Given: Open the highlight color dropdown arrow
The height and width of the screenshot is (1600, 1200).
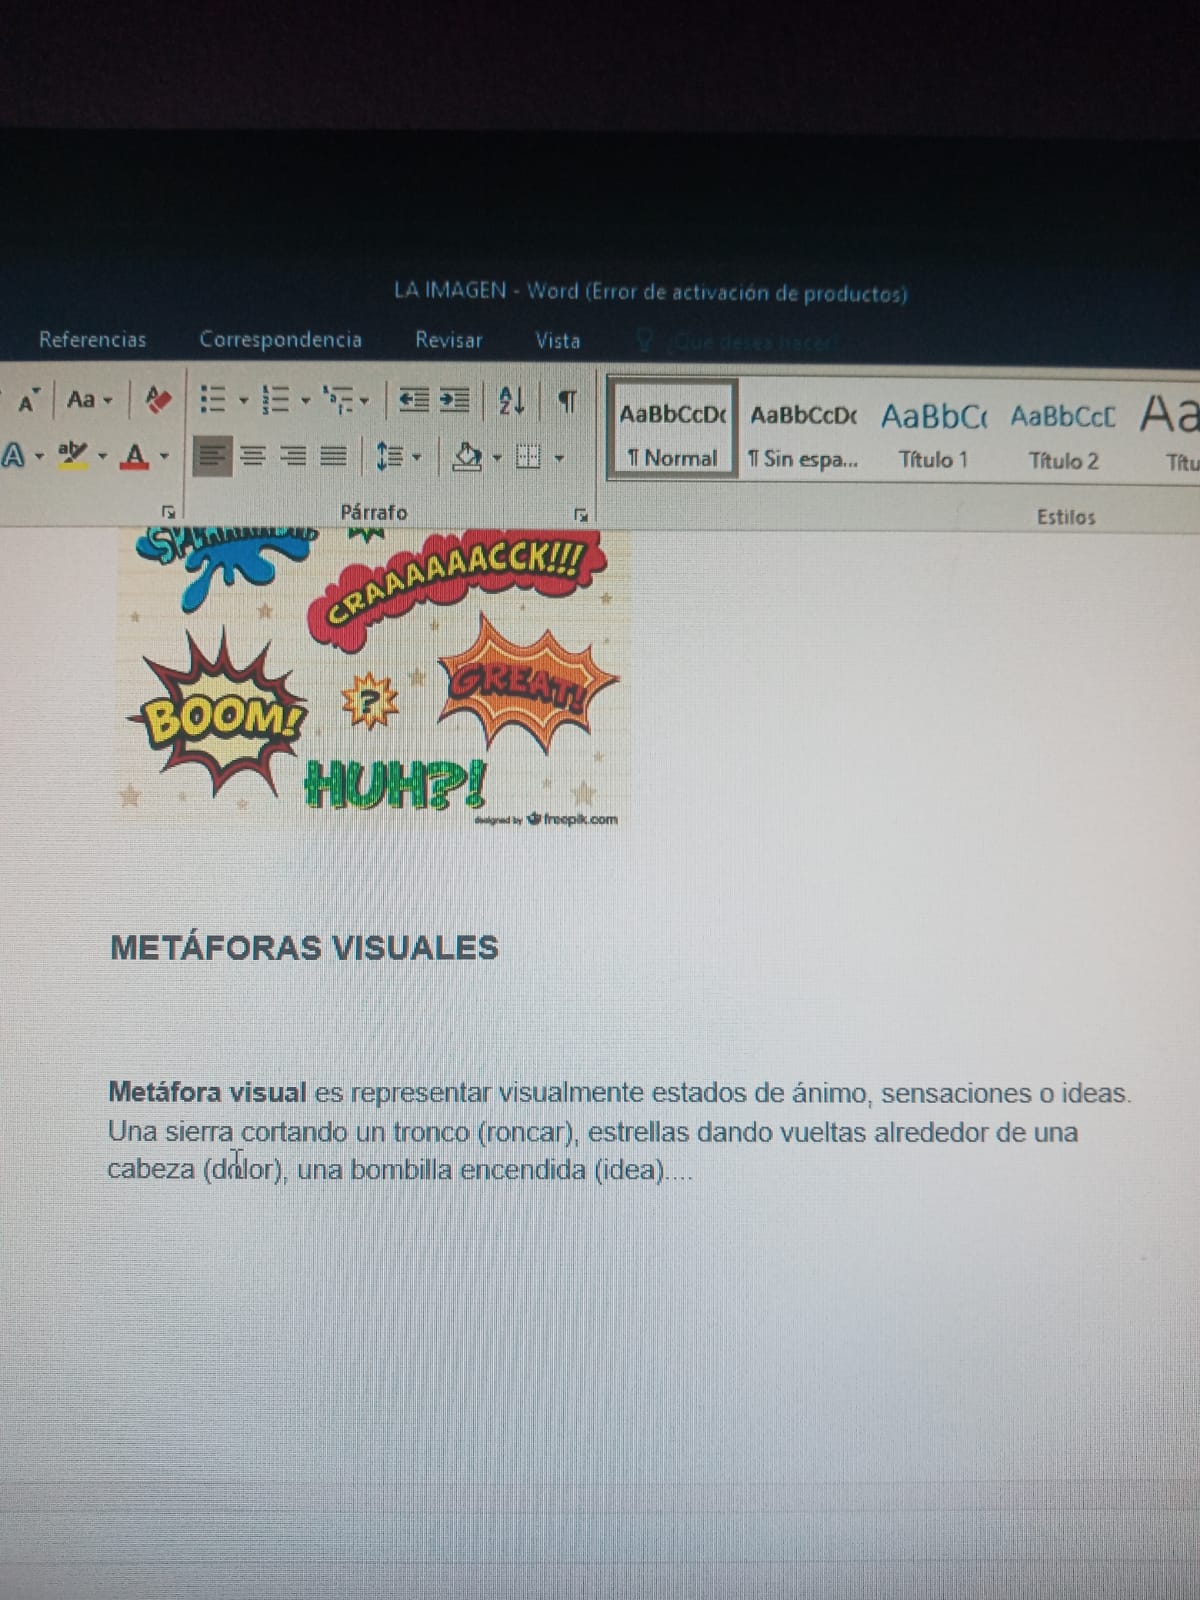Looking at the screenshot, I should (x=102, y=458).
